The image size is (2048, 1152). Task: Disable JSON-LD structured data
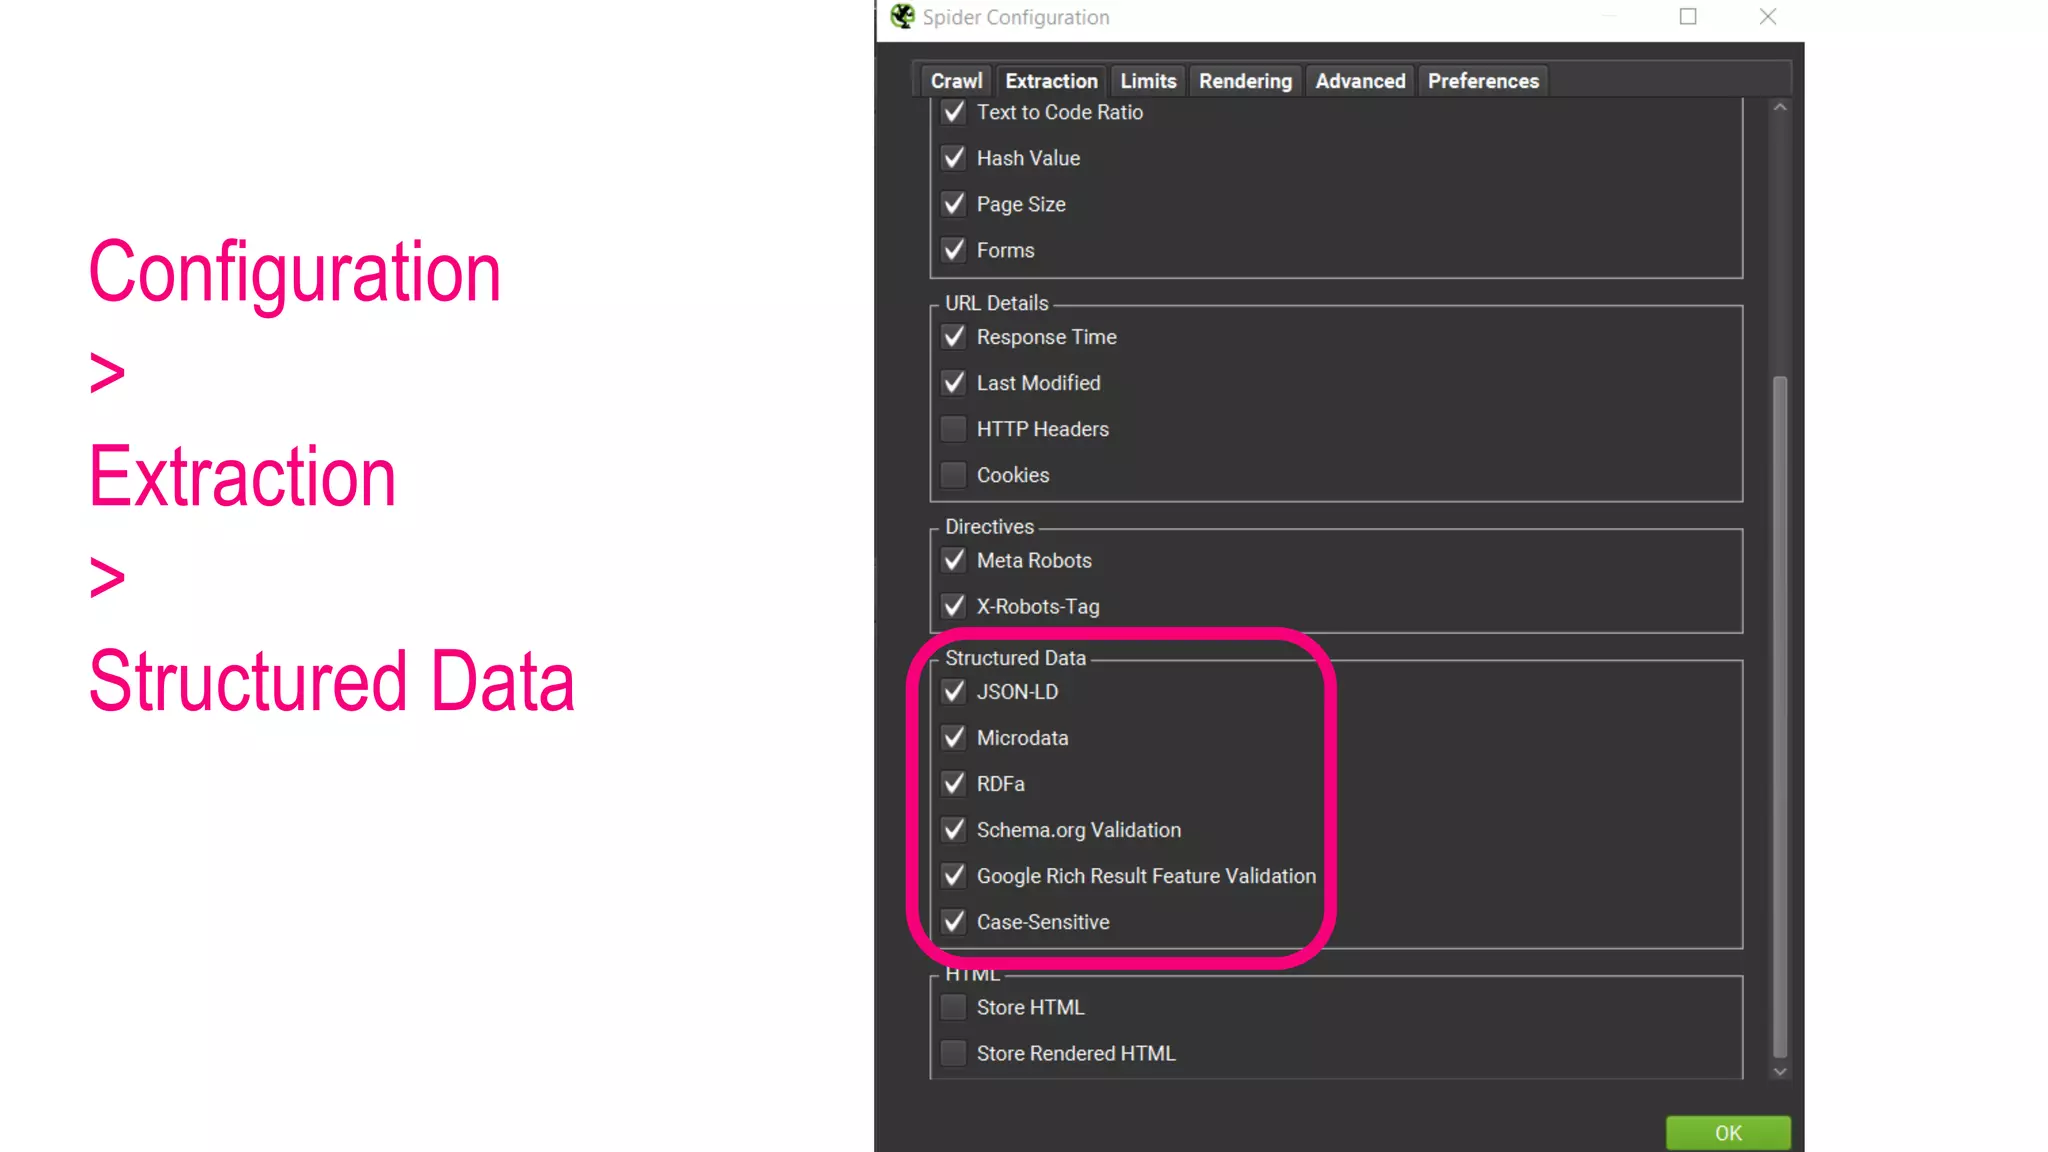tap(954, 692)
